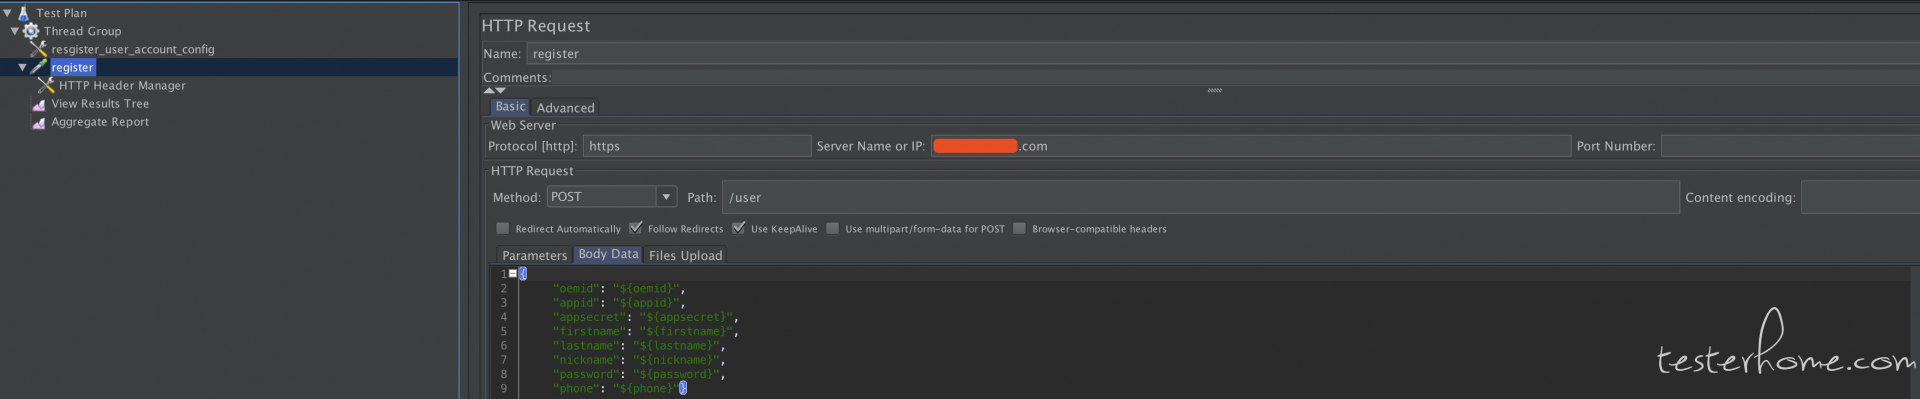Click the Aggregate Report icon

pyautogui.click(x=39, y=122)
